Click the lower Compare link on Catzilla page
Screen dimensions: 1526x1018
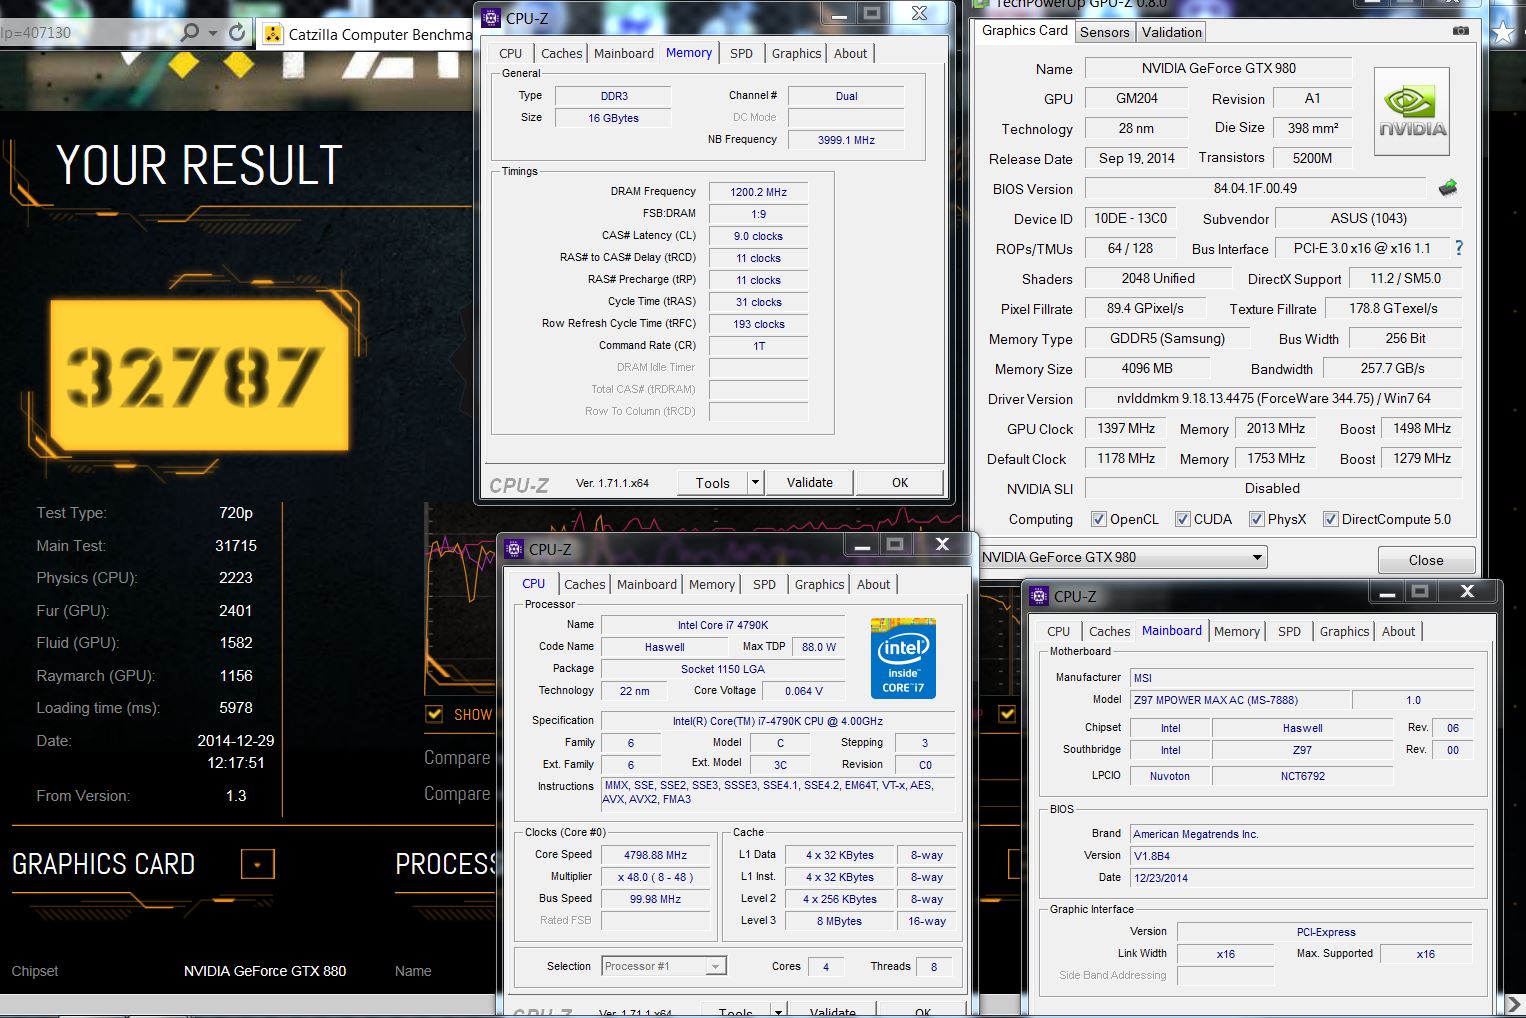(457, 793)
